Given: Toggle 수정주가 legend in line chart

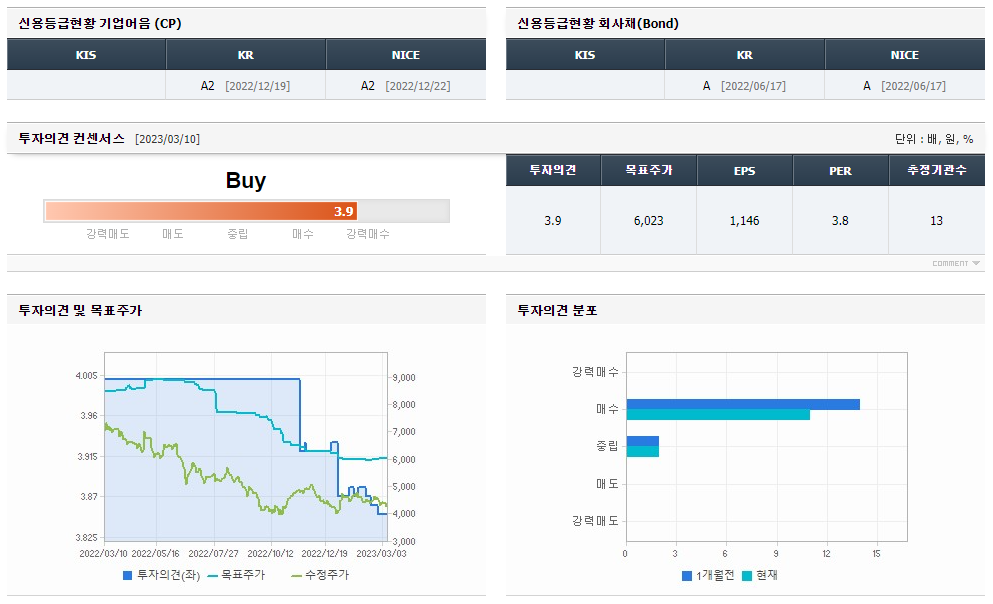Looking at the screenshot, I should tap(320, 575).
